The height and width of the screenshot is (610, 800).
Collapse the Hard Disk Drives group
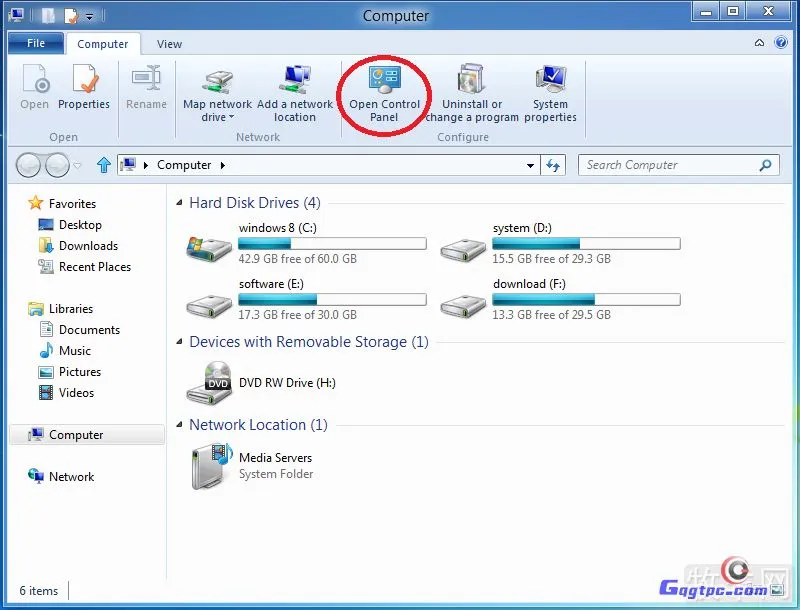(x=180, y=203)
